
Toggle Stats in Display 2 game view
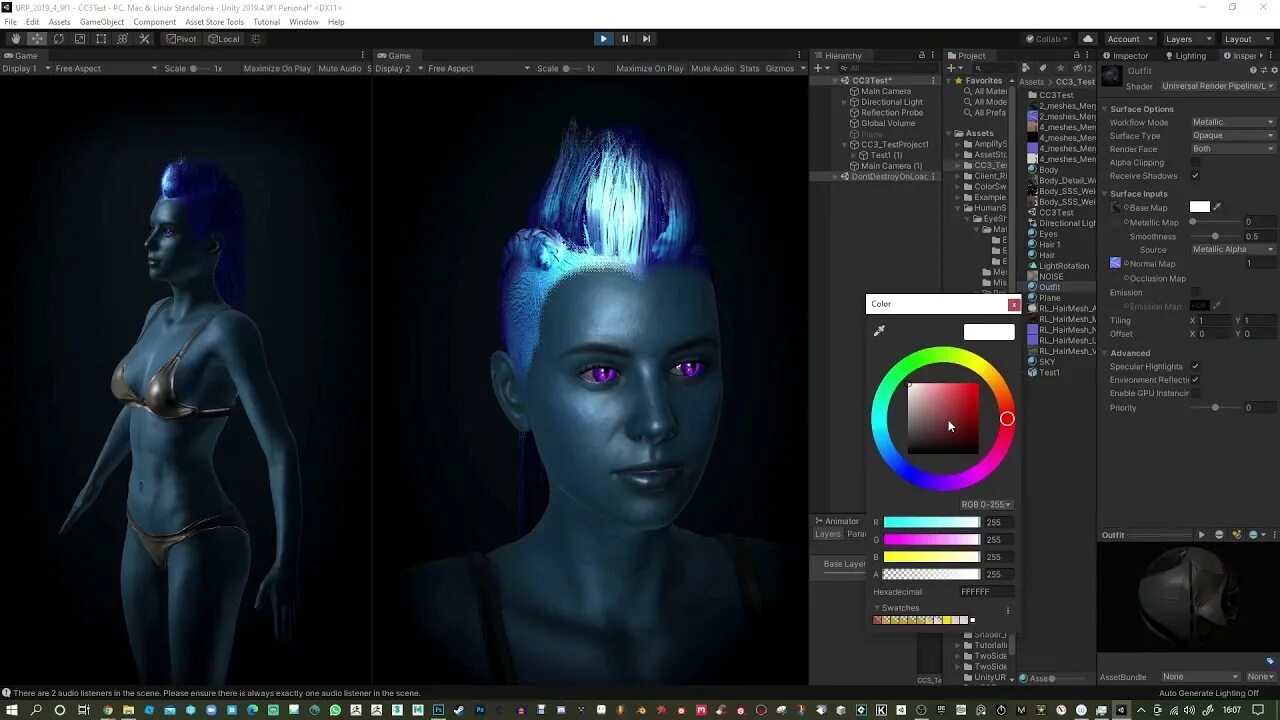tap(749, 69)
